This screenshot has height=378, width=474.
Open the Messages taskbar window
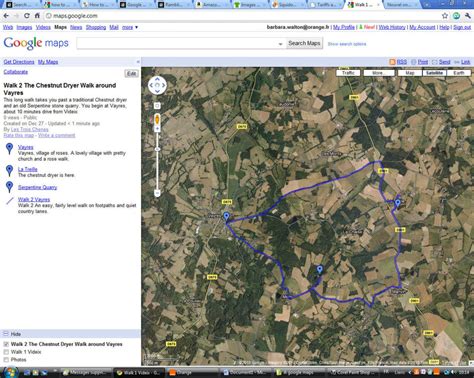[87, 372]
